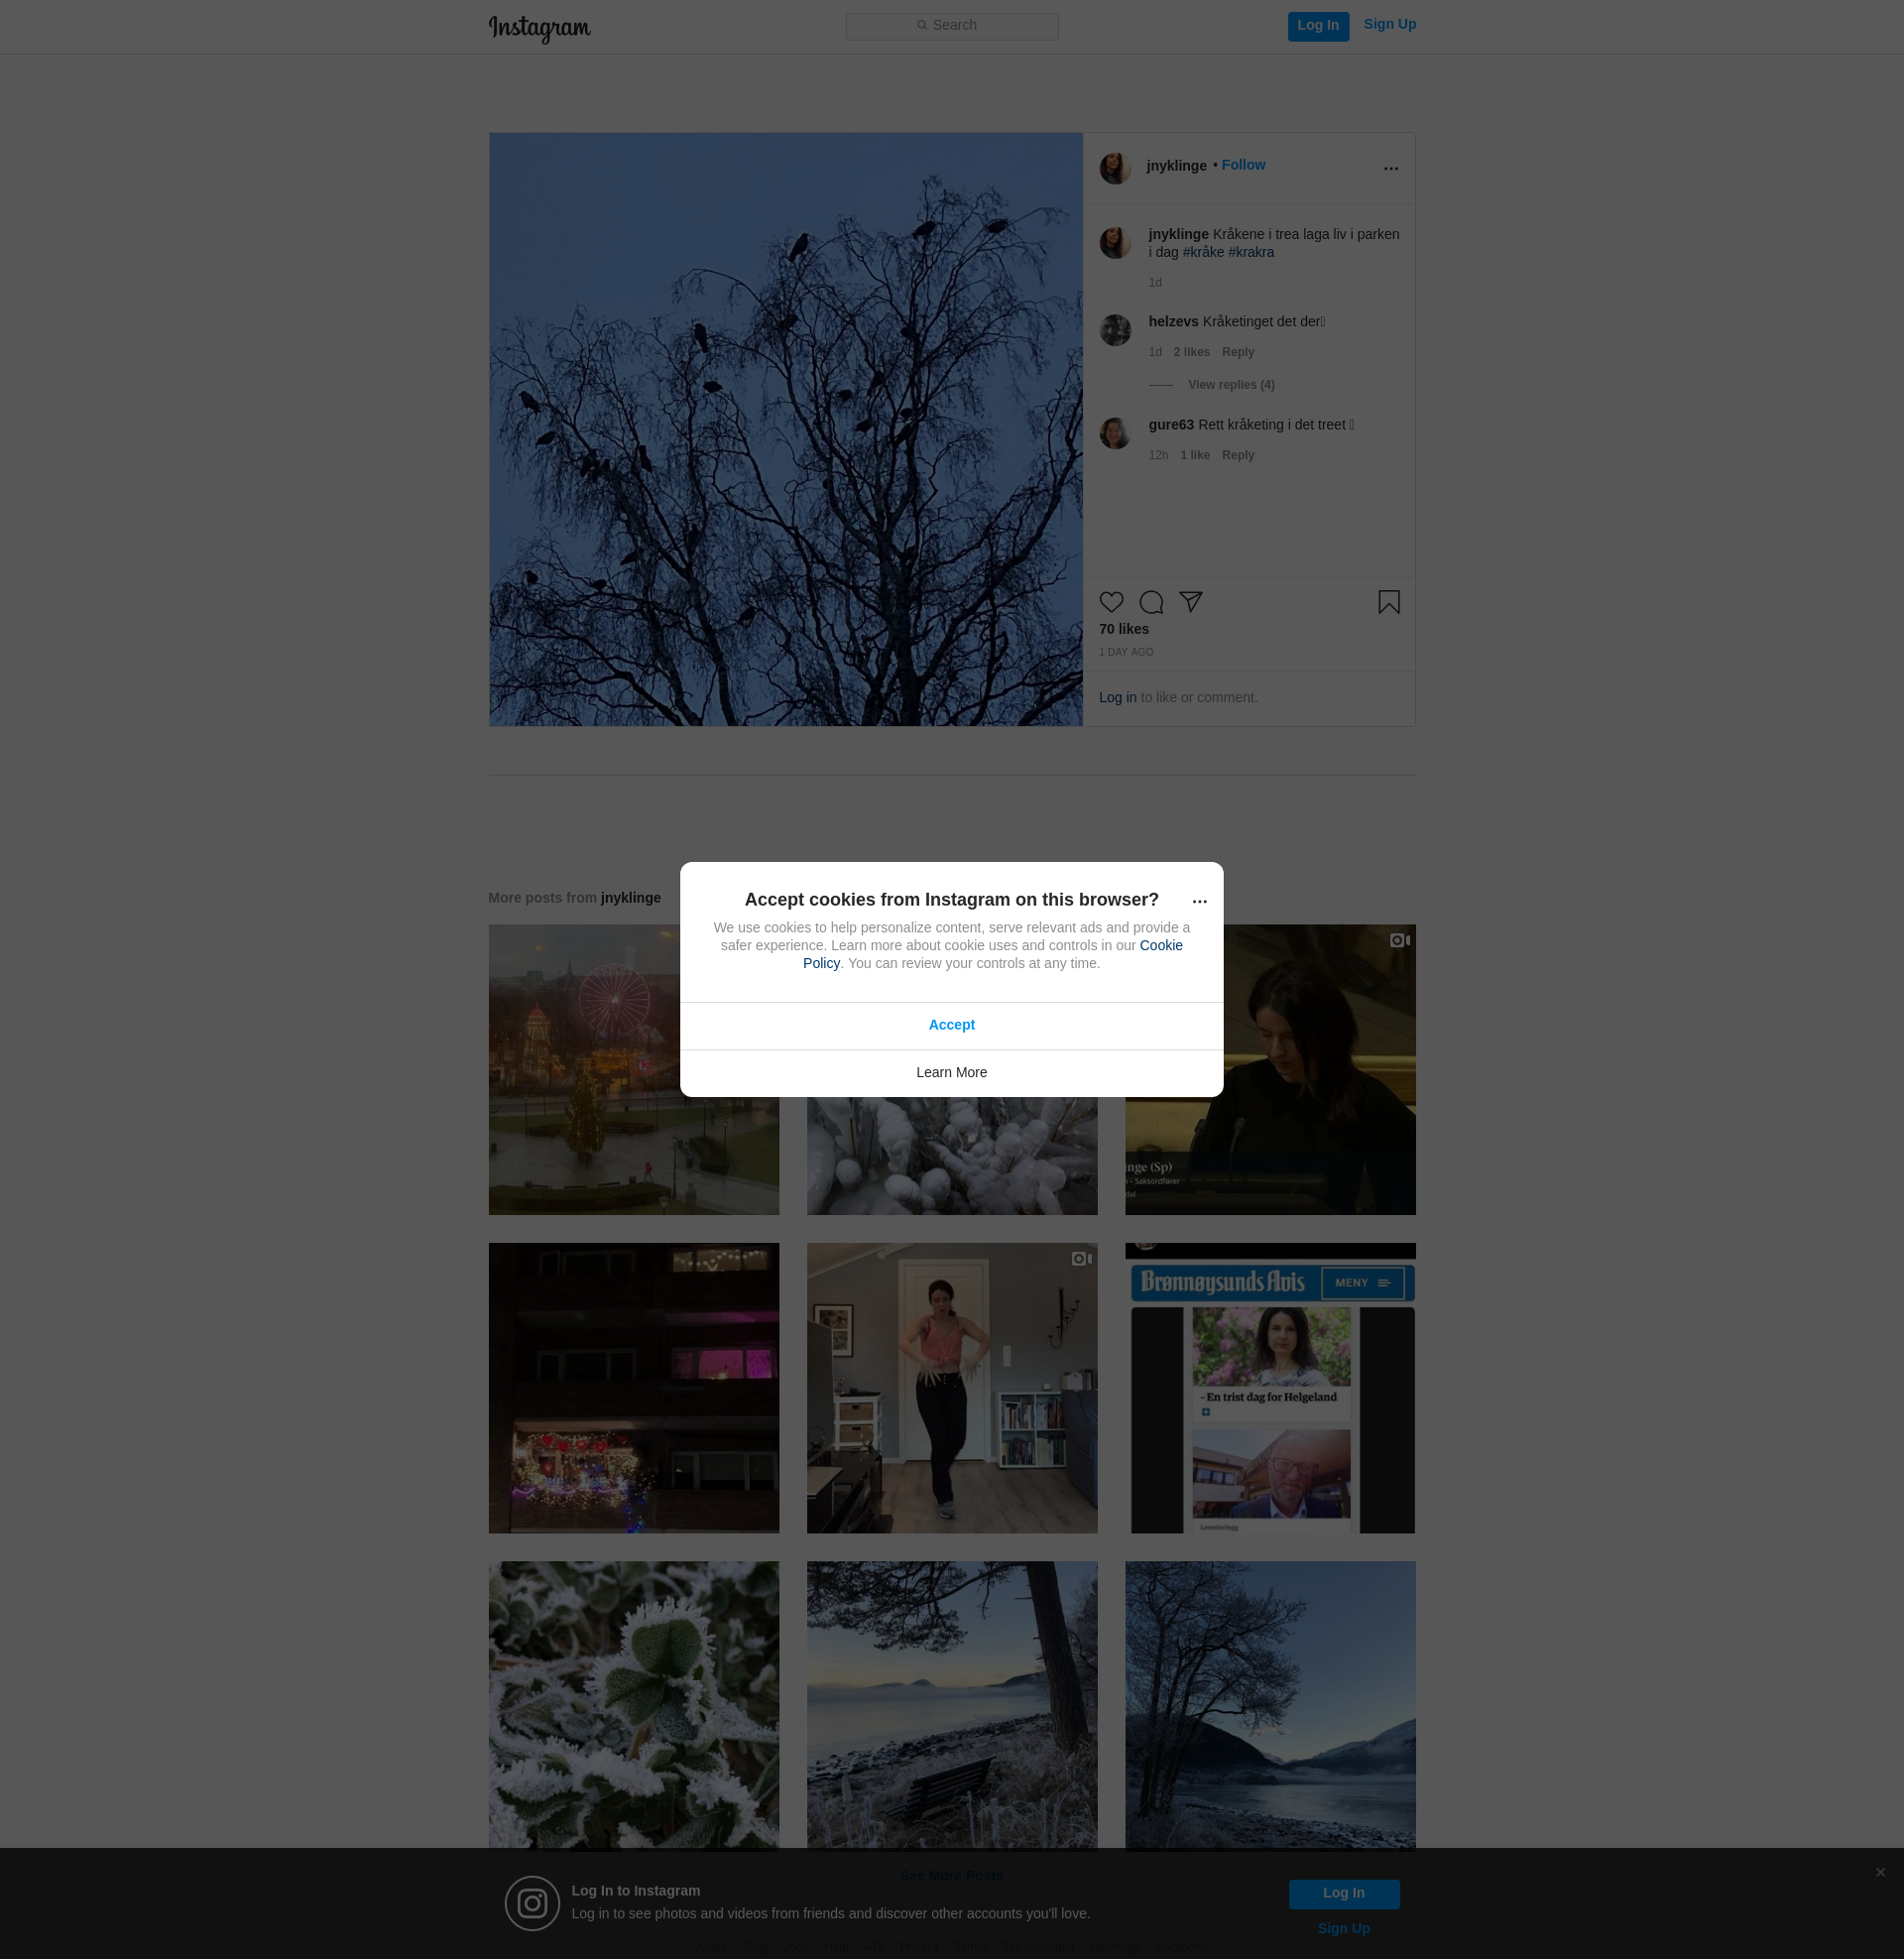Click Sign Up in bottom banner
The height and width of the screenshot is (1959, 1904).
tap(1343, 1929)
